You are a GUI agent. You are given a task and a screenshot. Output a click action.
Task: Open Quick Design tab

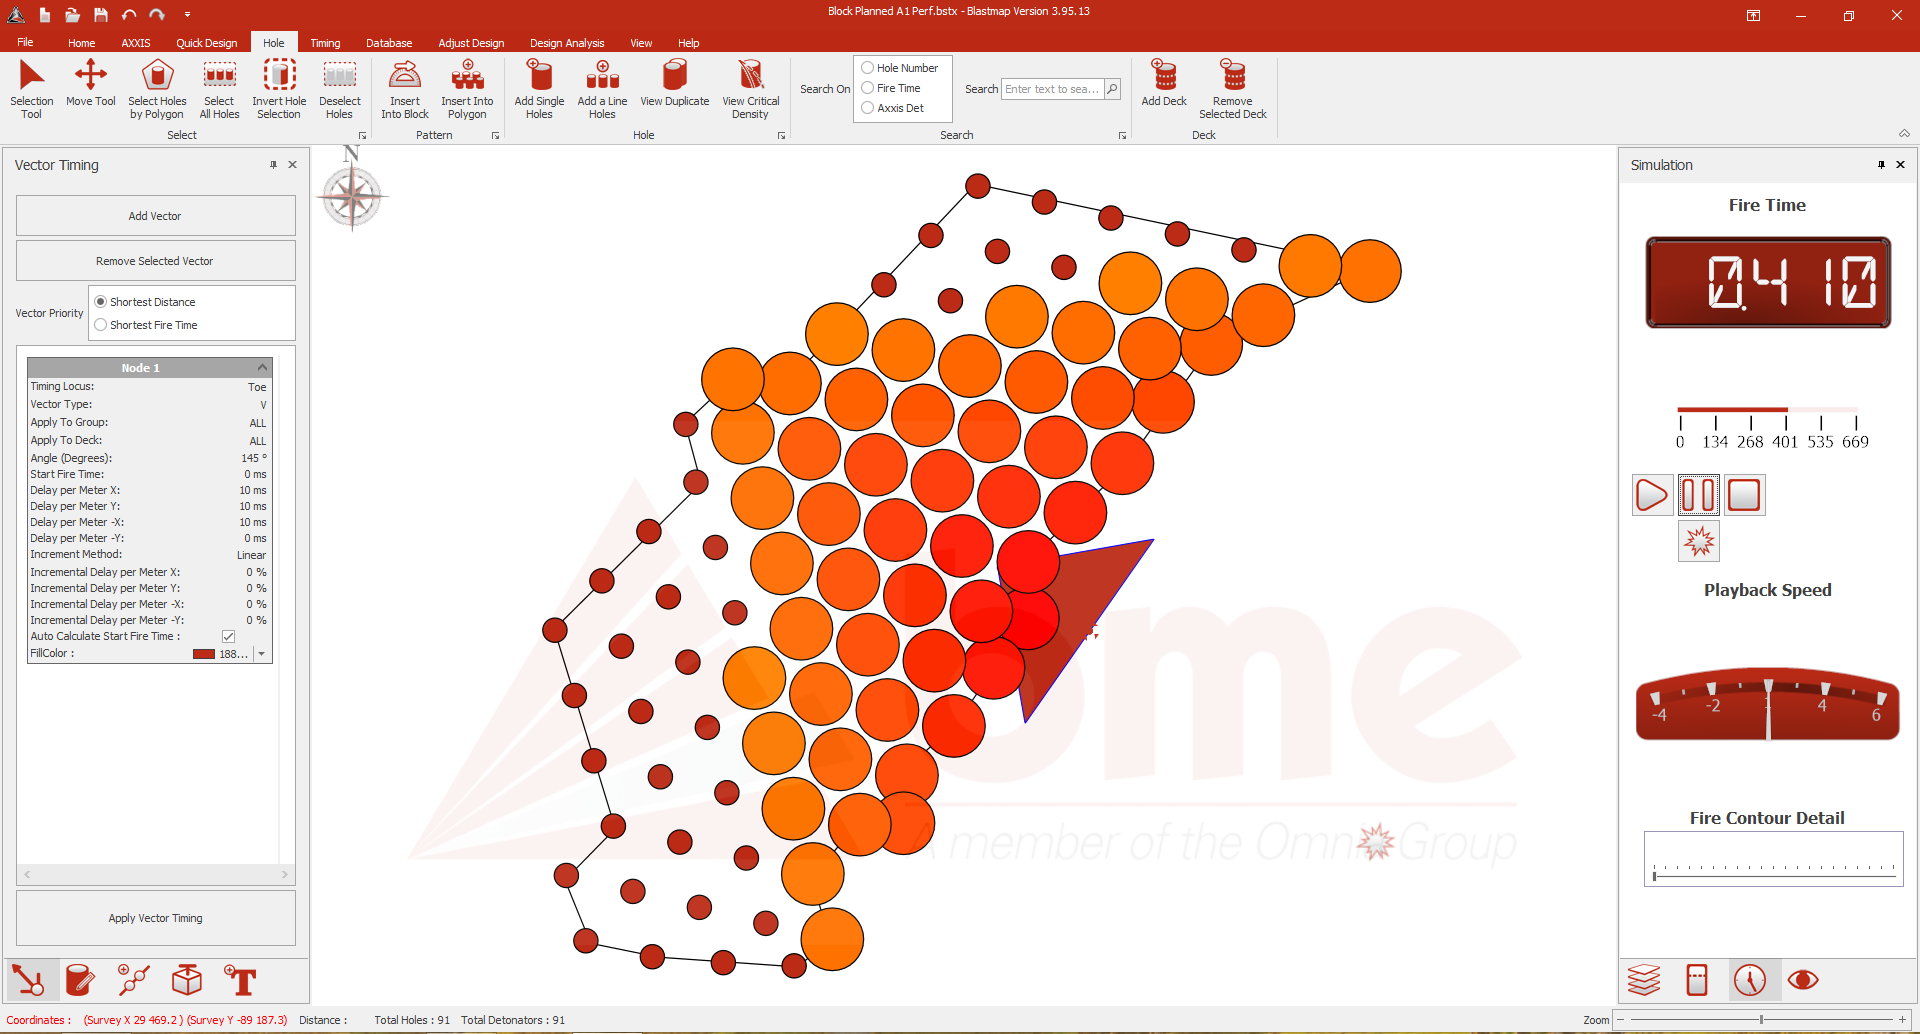[x=206, y=43]
